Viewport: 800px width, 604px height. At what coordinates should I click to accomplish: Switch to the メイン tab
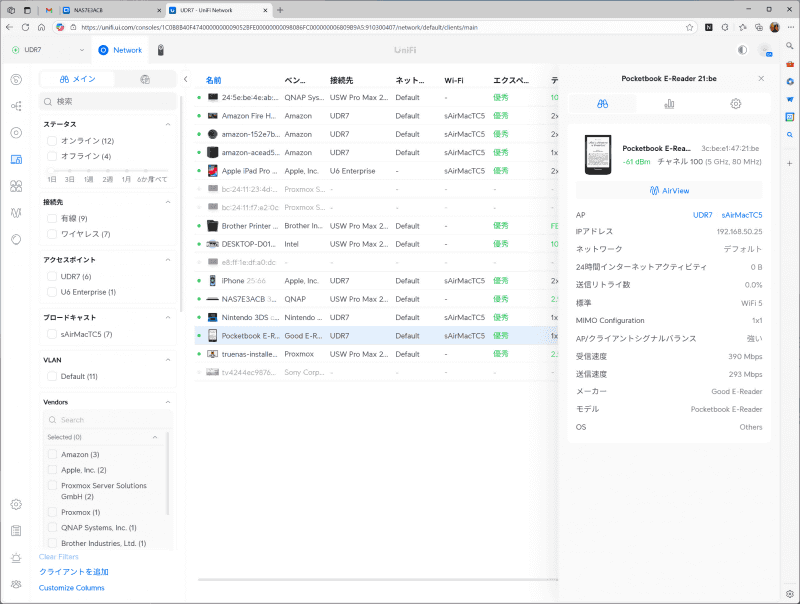pyautogui.click(x=78, y=77)
